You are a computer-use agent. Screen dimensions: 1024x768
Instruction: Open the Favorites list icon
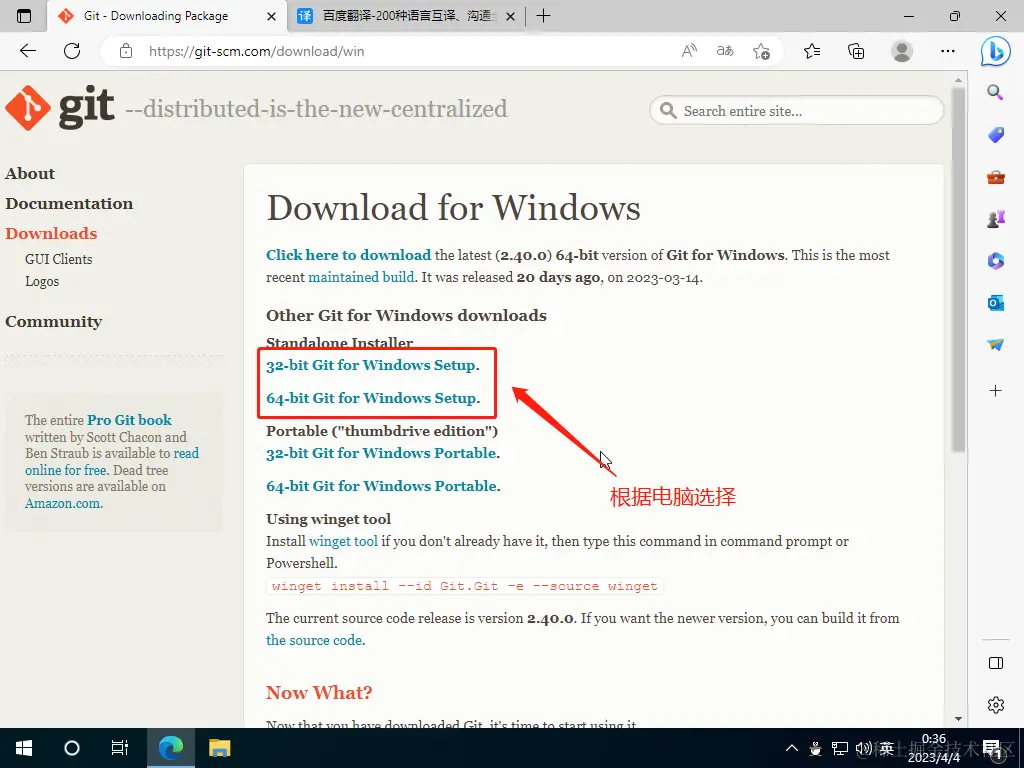click(812, 51)
